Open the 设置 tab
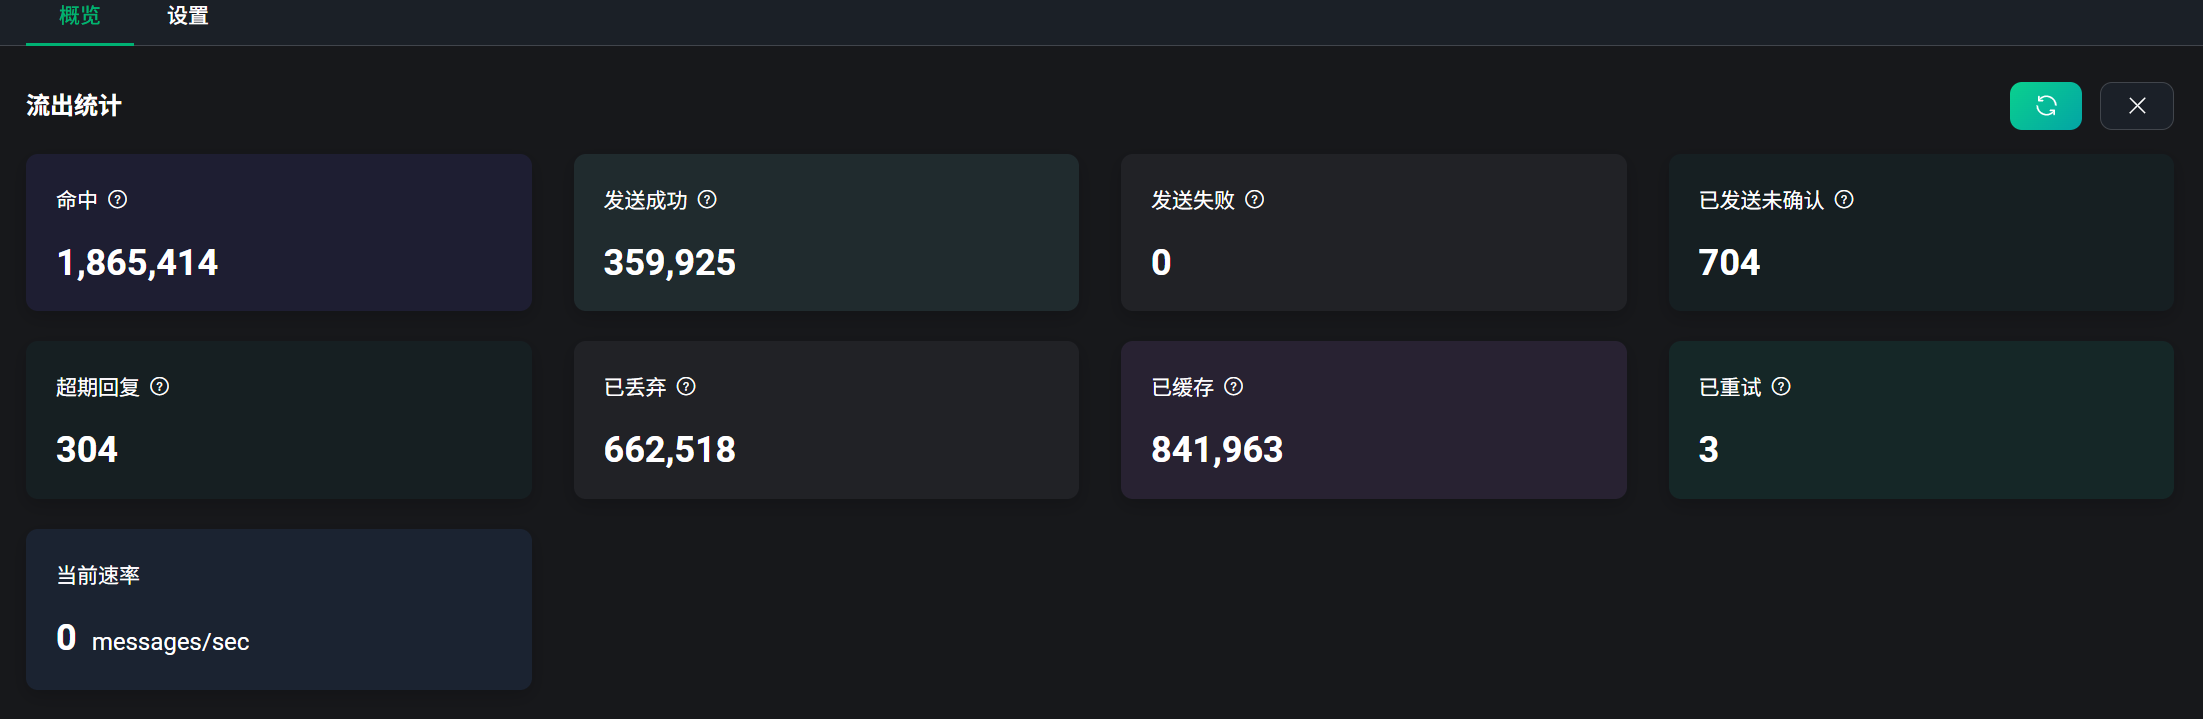 pos(188,17)
